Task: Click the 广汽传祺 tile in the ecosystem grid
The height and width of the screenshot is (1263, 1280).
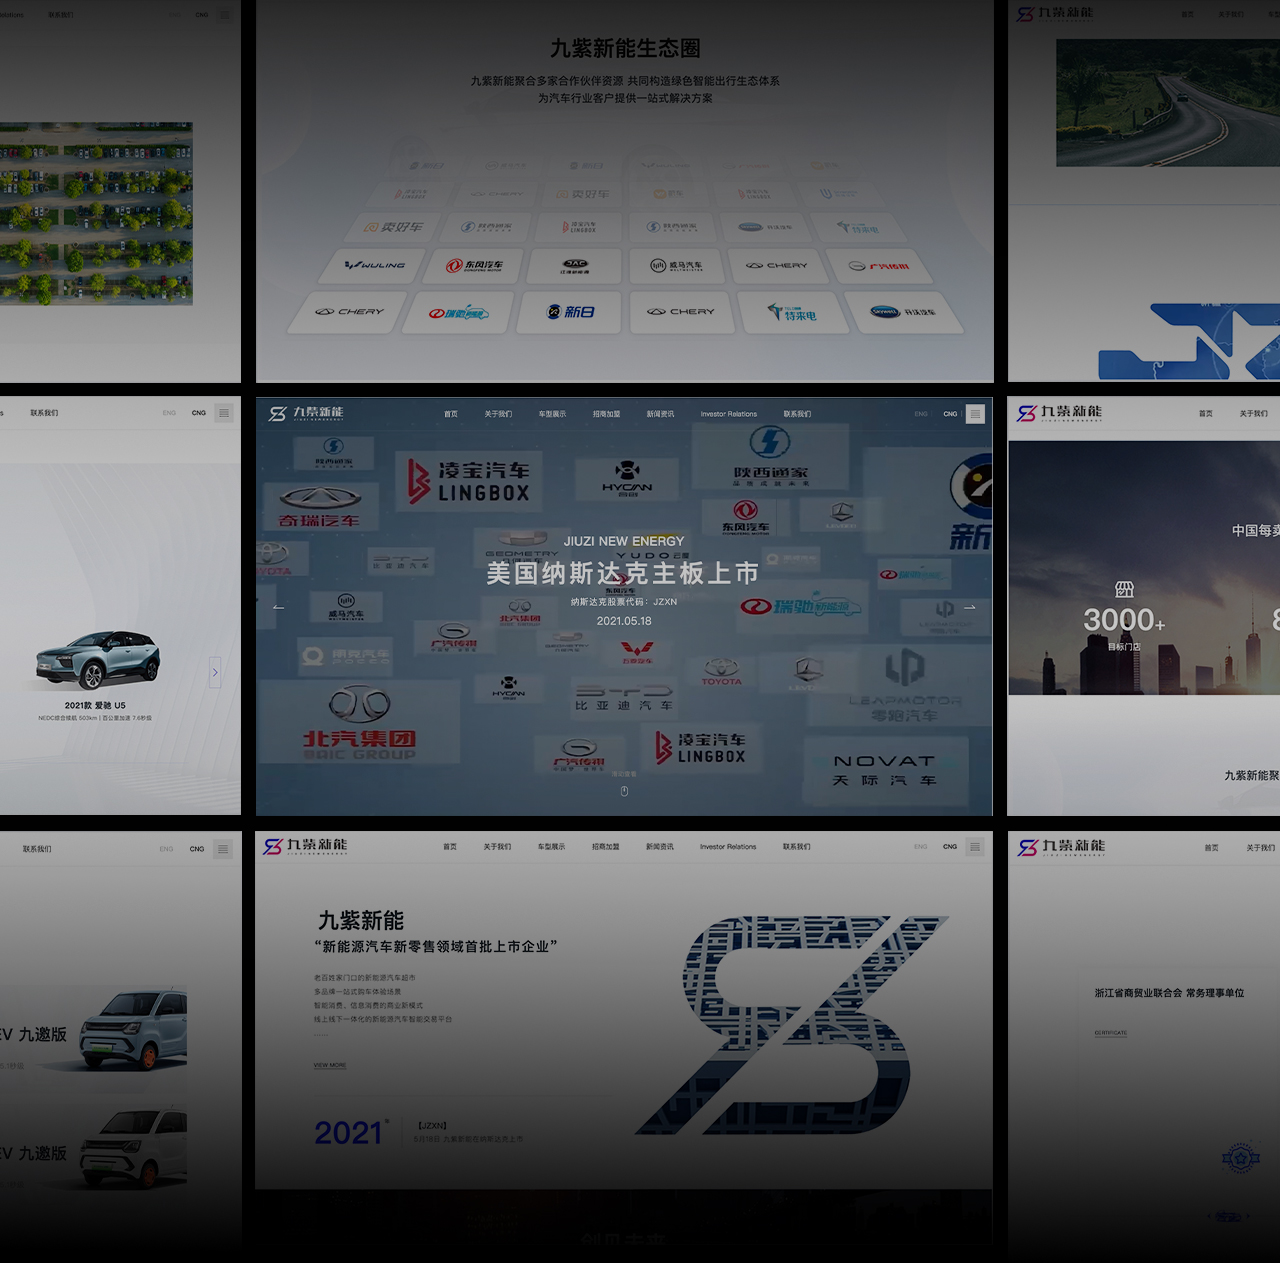Action: tap(879, 266)
